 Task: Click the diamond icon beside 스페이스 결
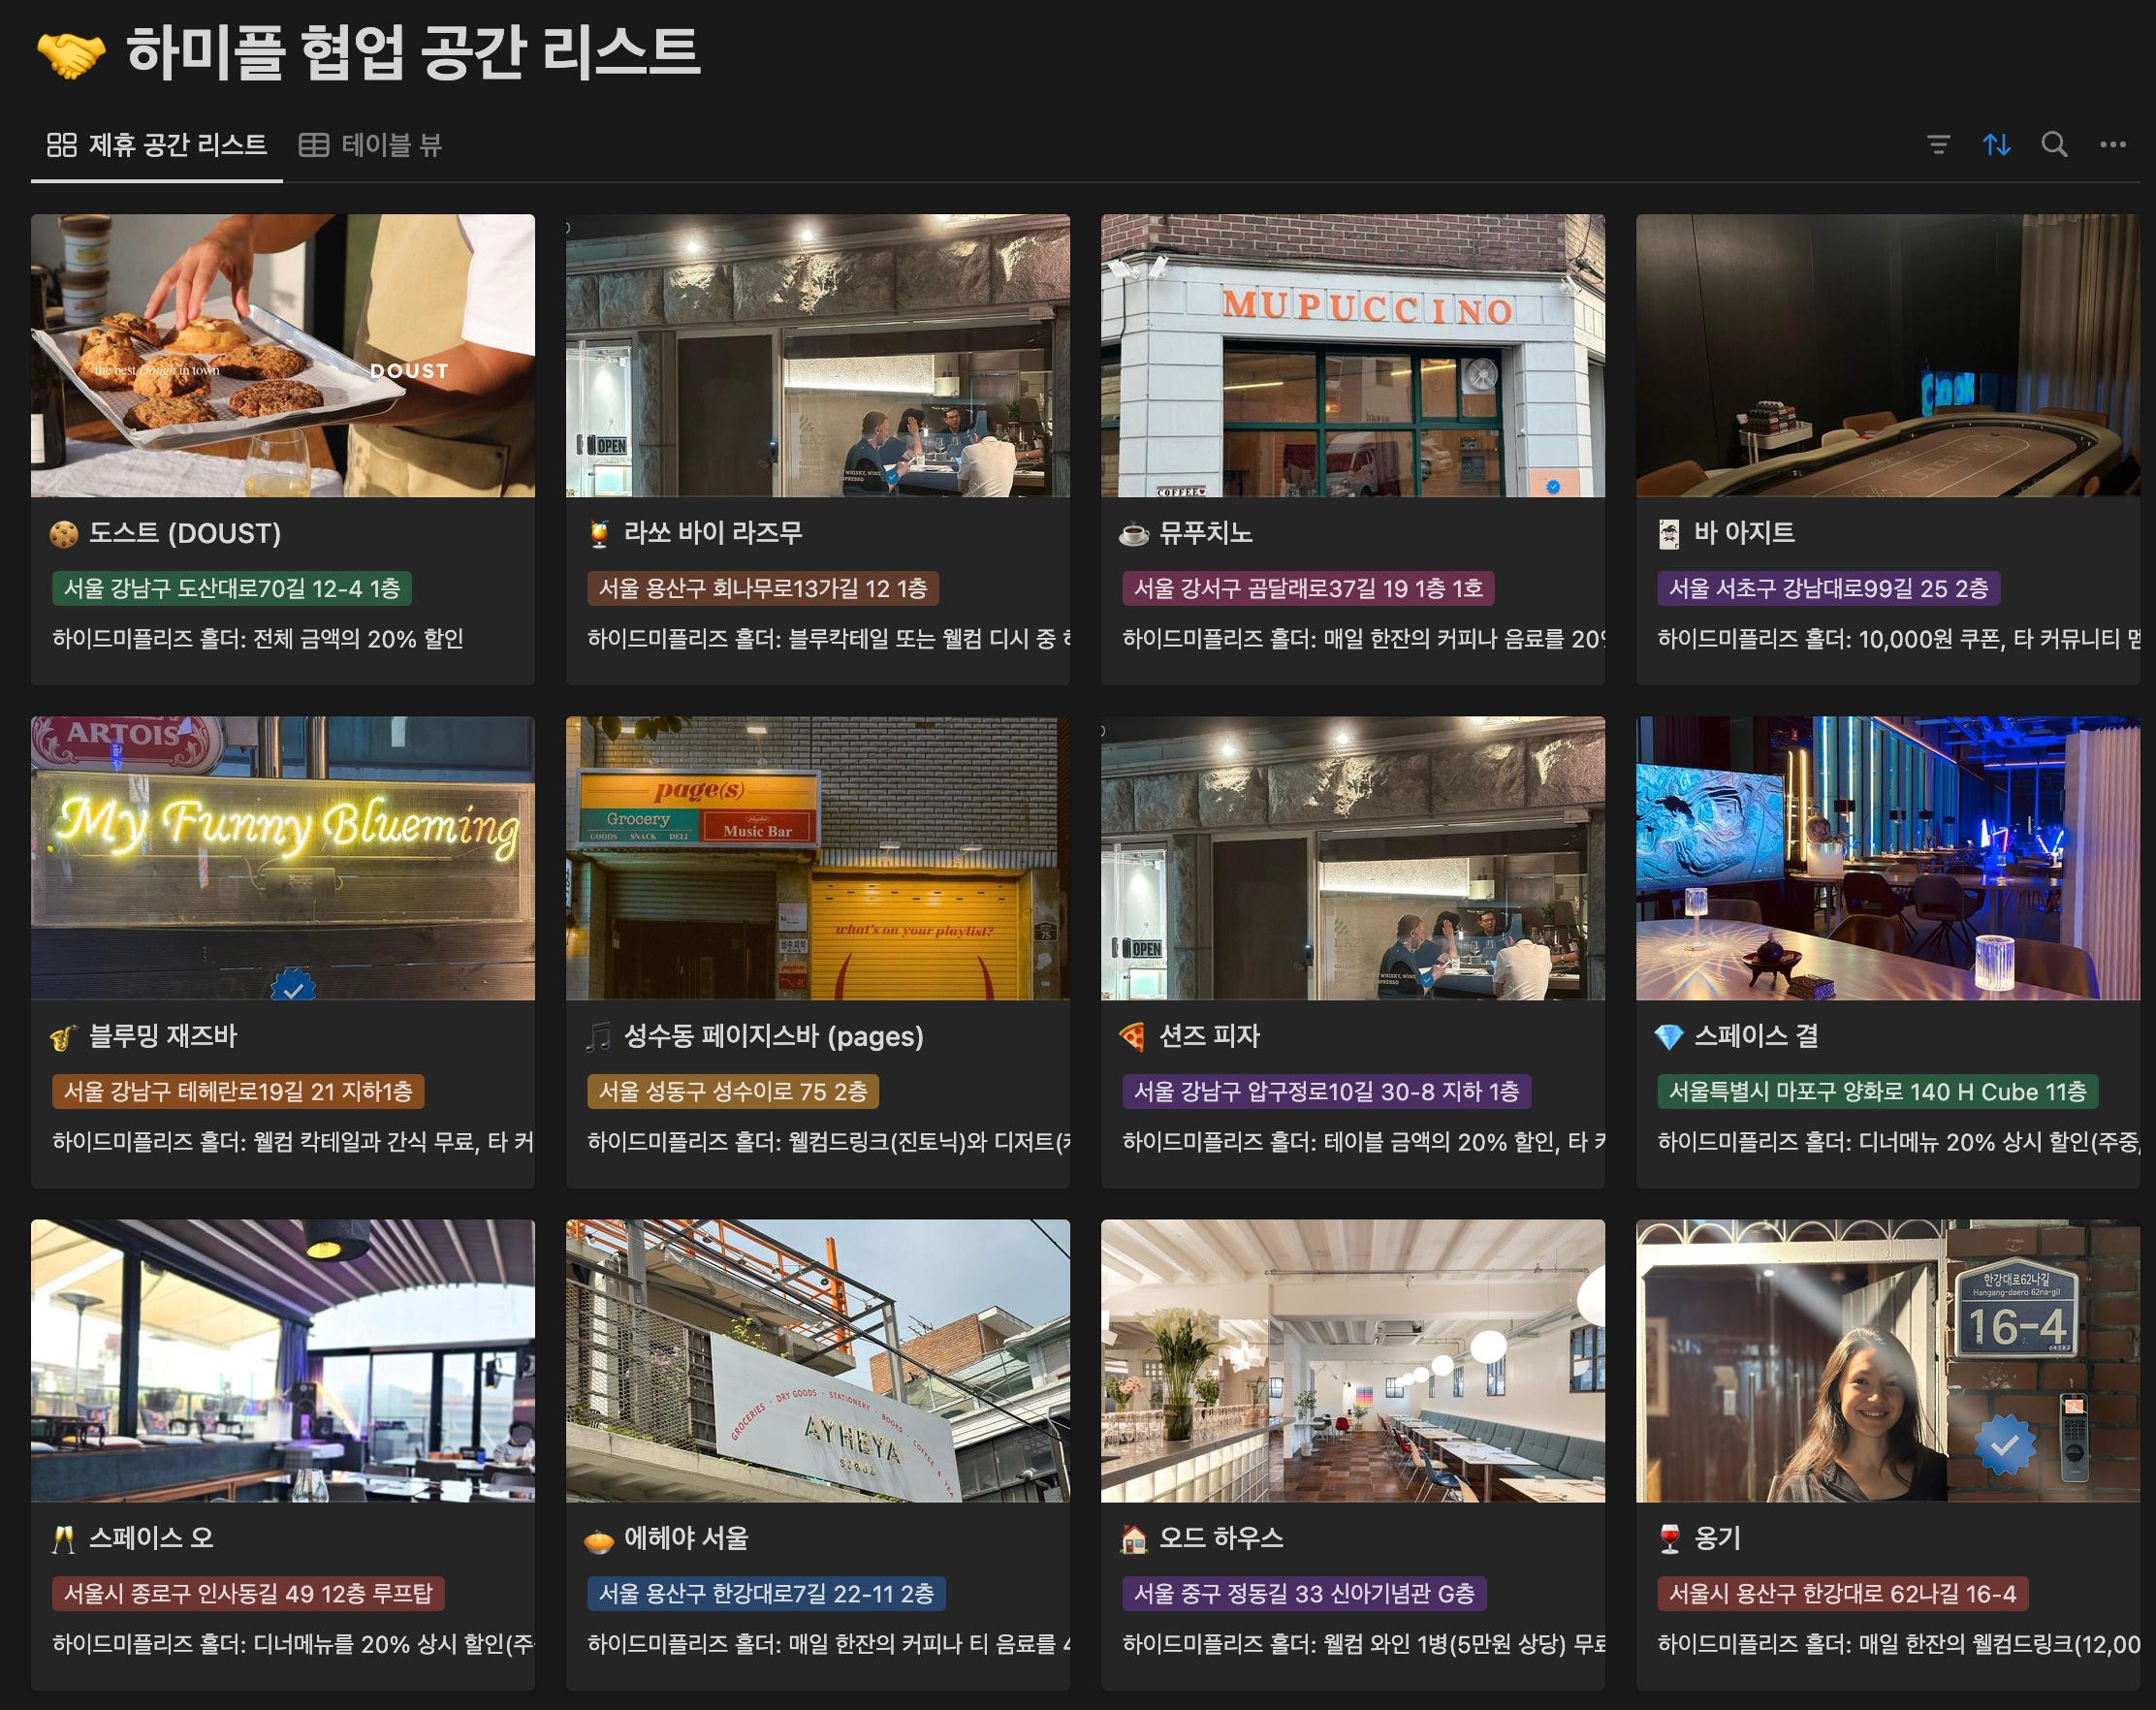pos(1668,1037)
